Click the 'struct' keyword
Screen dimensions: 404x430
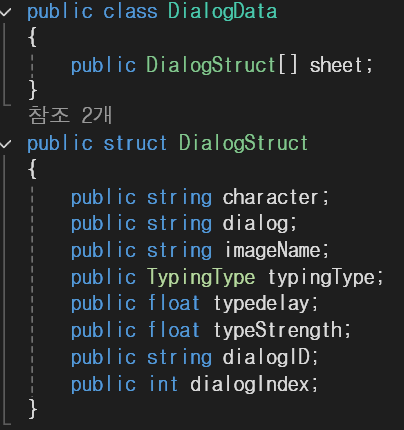coord(135,143)
